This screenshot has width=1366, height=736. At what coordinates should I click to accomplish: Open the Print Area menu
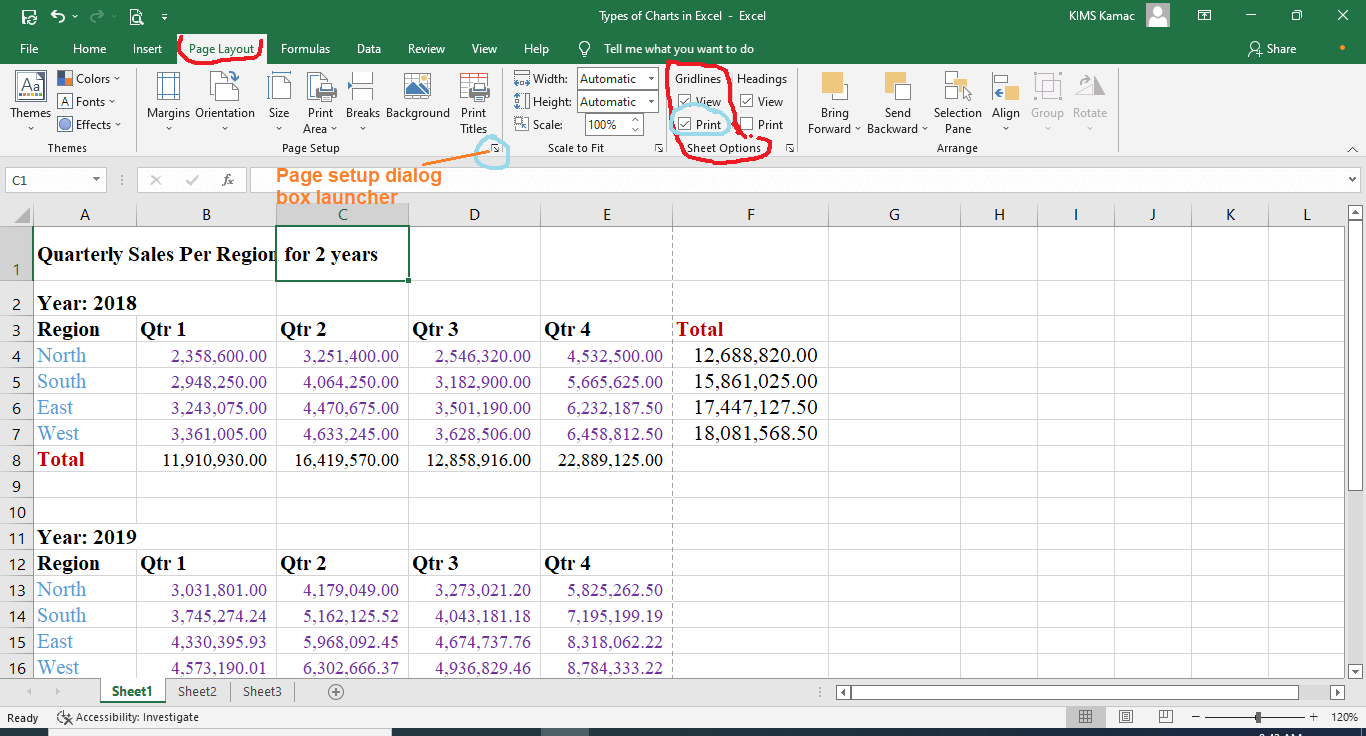pos(321,101)
